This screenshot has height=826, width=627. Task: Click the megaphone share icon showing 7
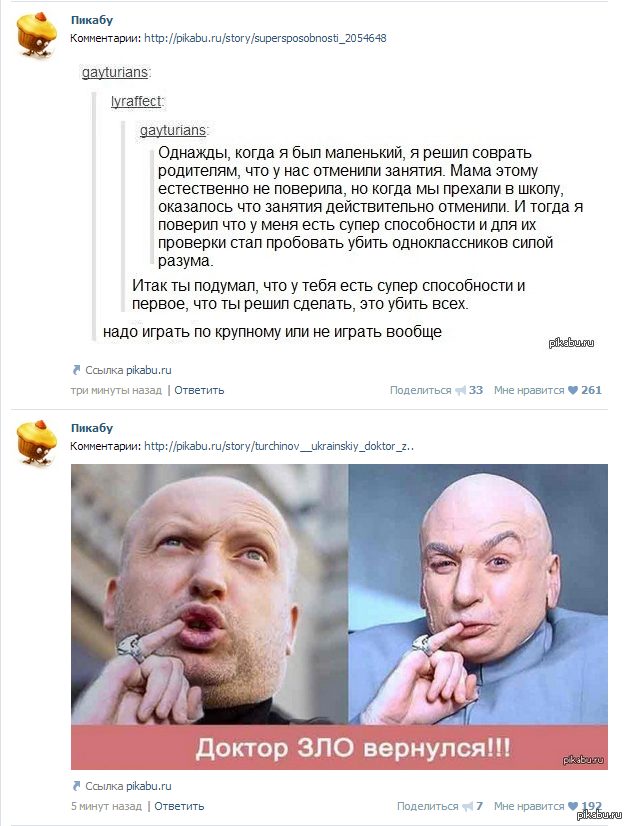pos(467,806)
